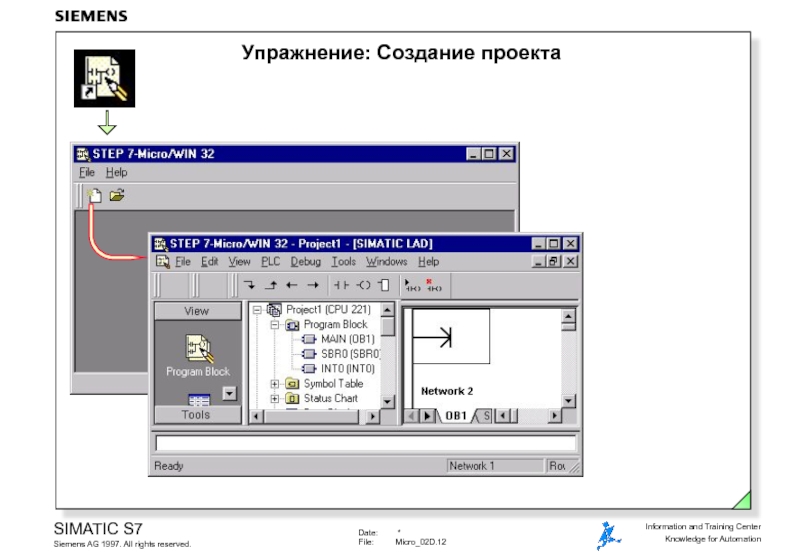
Task: Select Program Block icon in navigation bar
Action: coord(198,356)
